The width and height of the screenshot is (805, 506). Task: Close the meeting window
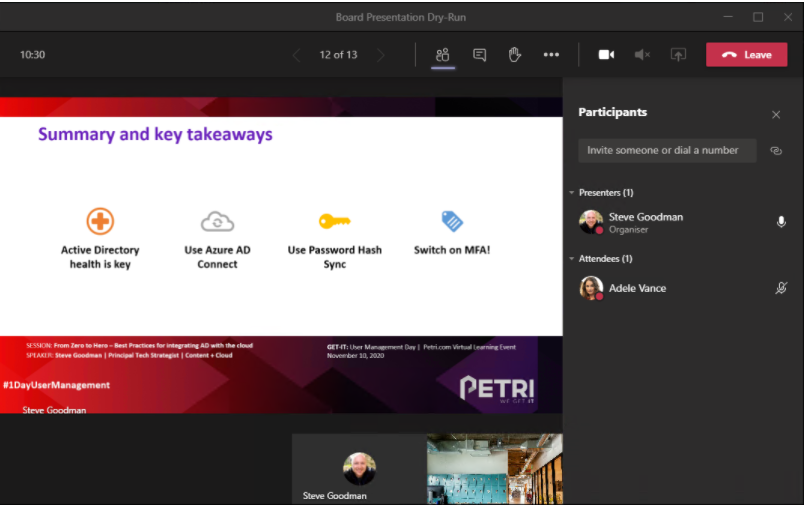[x=788, y=17]
